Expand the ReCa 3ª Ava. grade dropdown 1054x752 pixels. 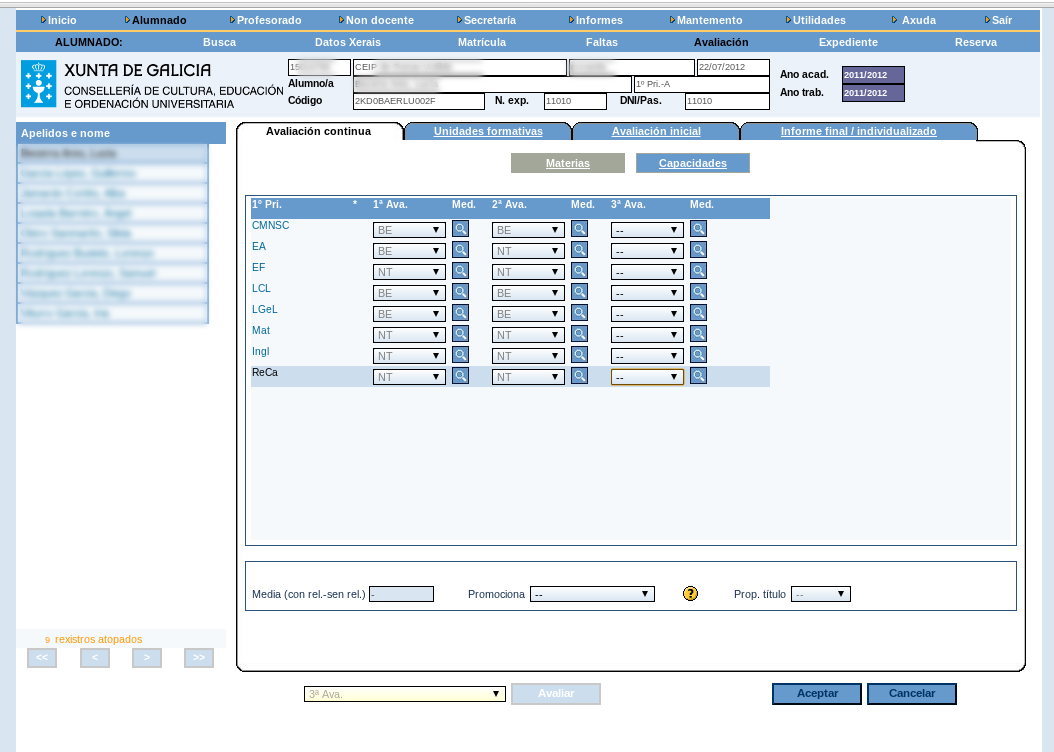(647, 377)
